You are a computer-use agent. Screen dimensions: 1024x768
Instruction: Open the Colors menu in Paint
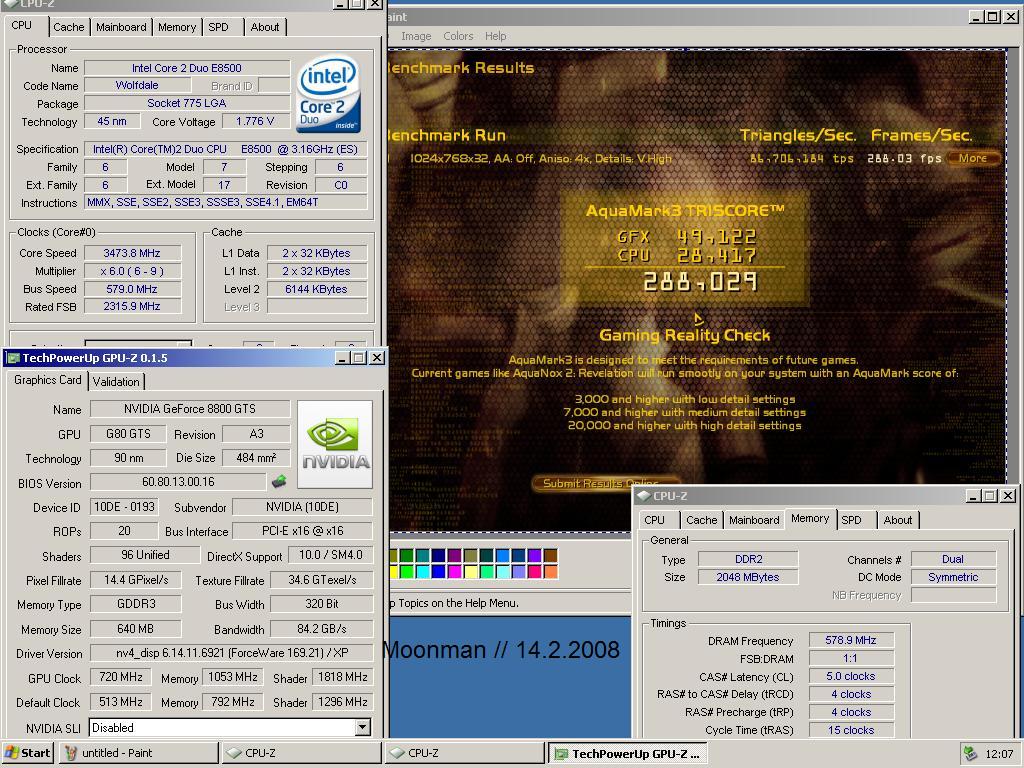coord(458,36)
